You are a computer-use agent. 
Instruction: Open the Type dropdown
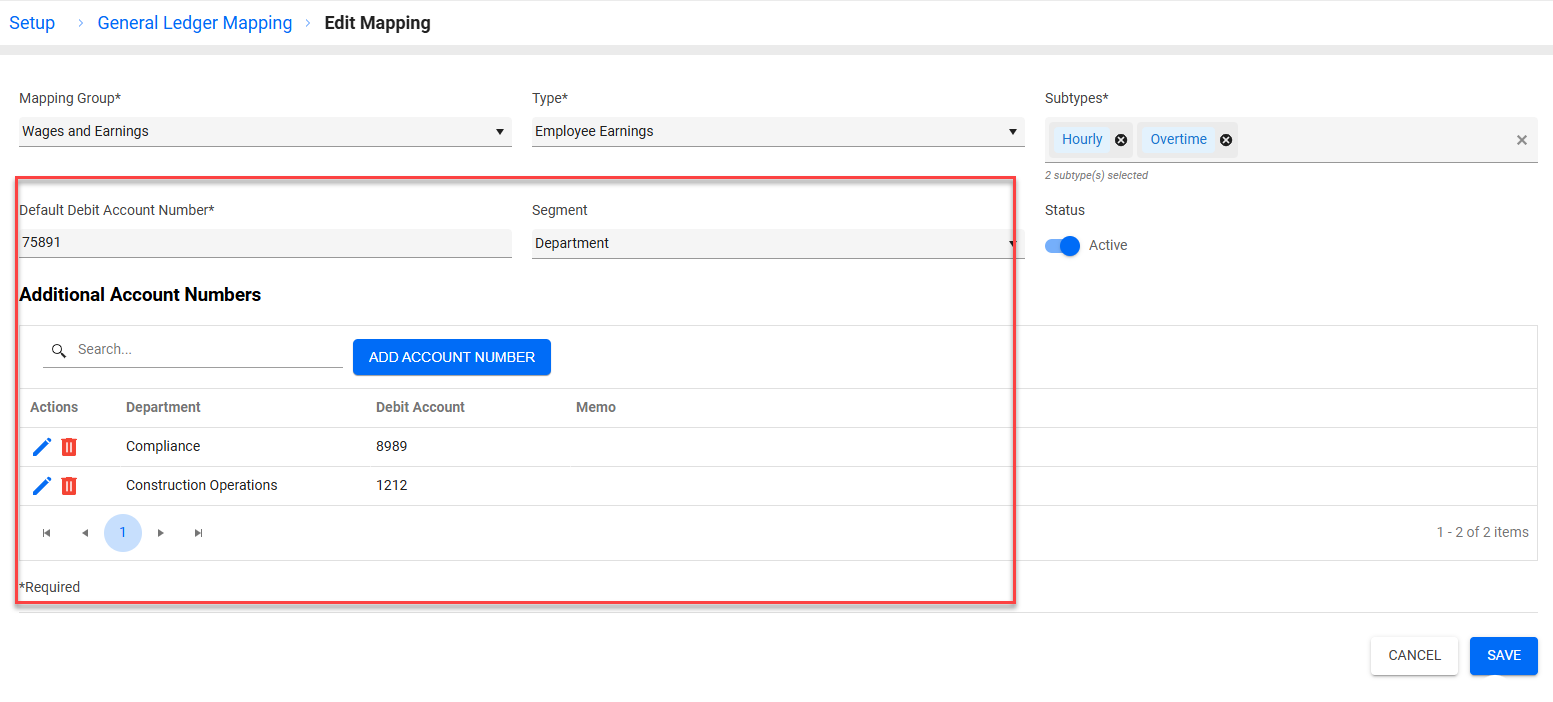[778, 132]
